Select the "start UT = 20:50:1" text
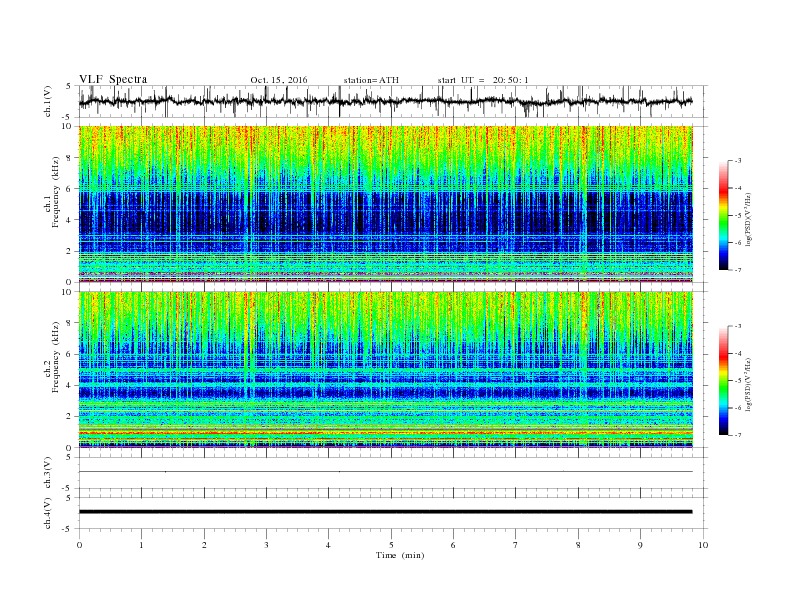 coord(483,80)
